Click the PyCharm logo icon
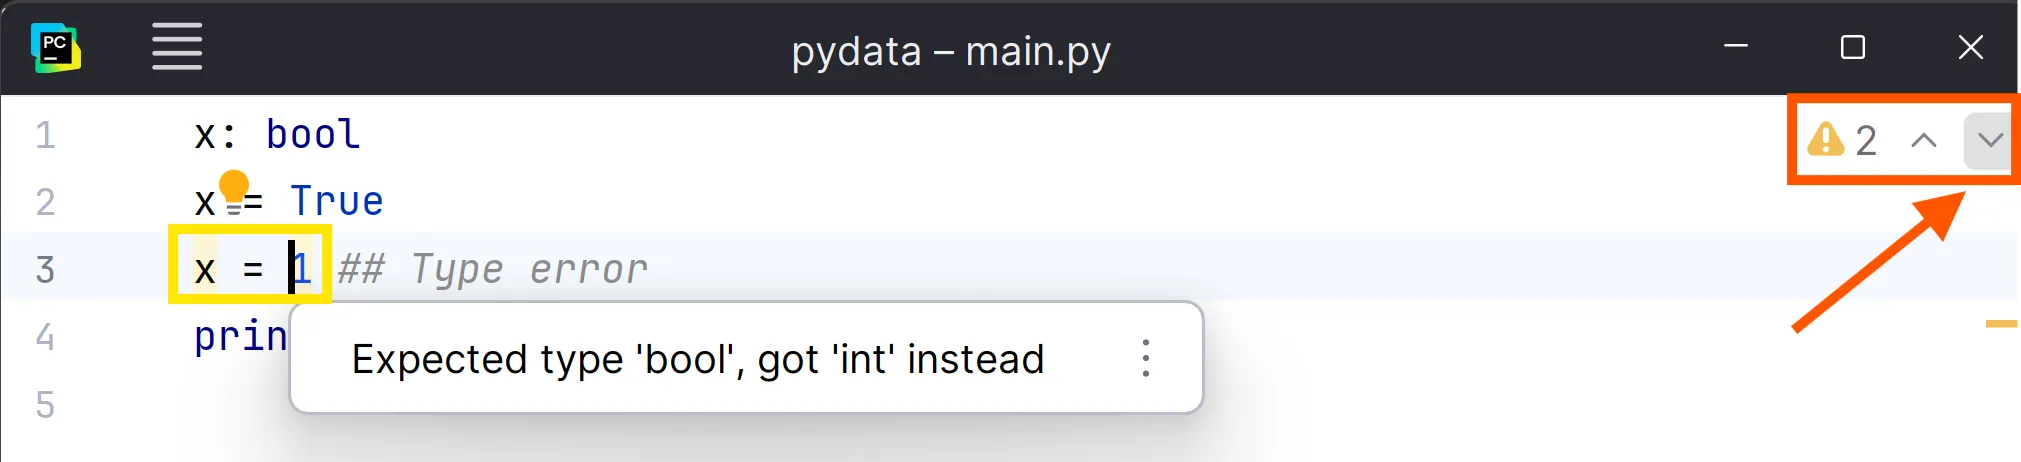The image size is (2021, 462). point(56,47)
